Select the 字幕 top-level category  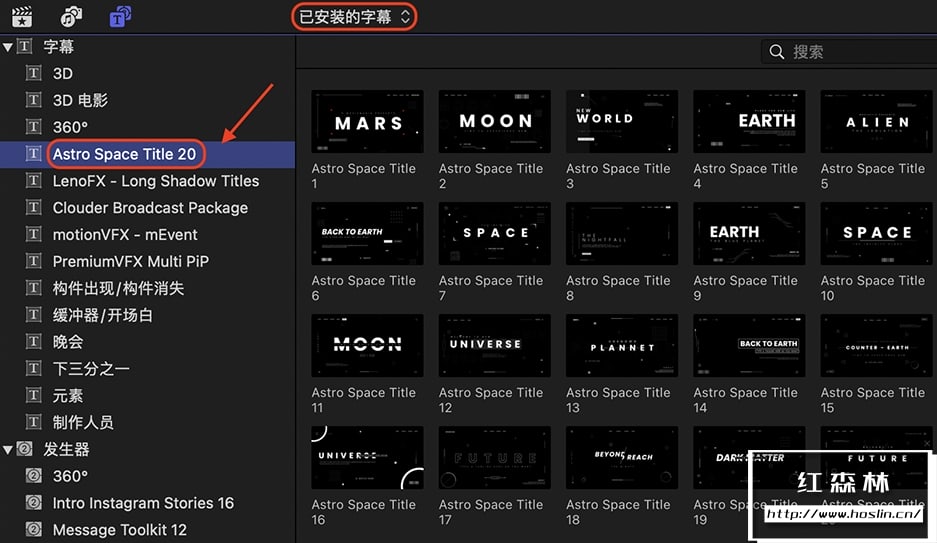tap(59, 47)
